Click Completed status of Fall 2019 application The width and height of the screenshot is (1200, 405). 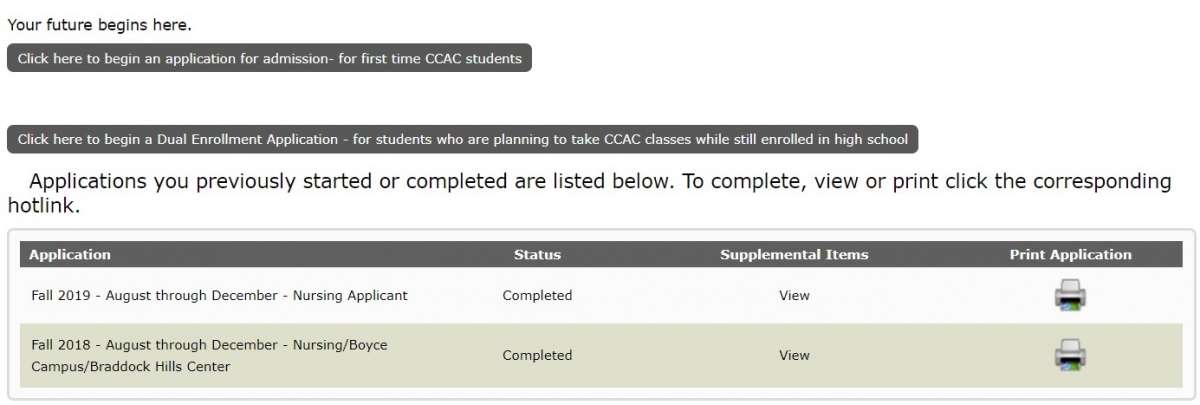pyautogui.click(x=537, y=296)
